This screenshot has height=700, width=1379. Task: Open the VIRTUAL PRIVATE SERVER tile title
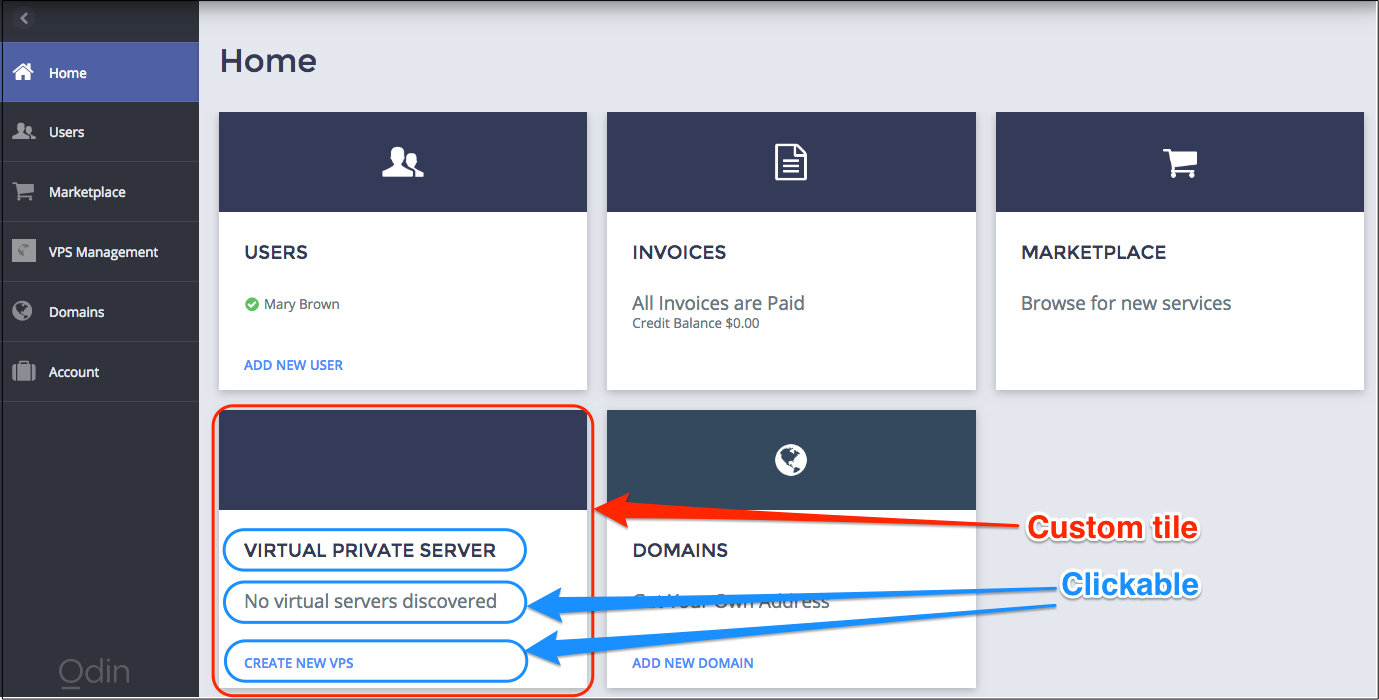[x=370, y=550]
